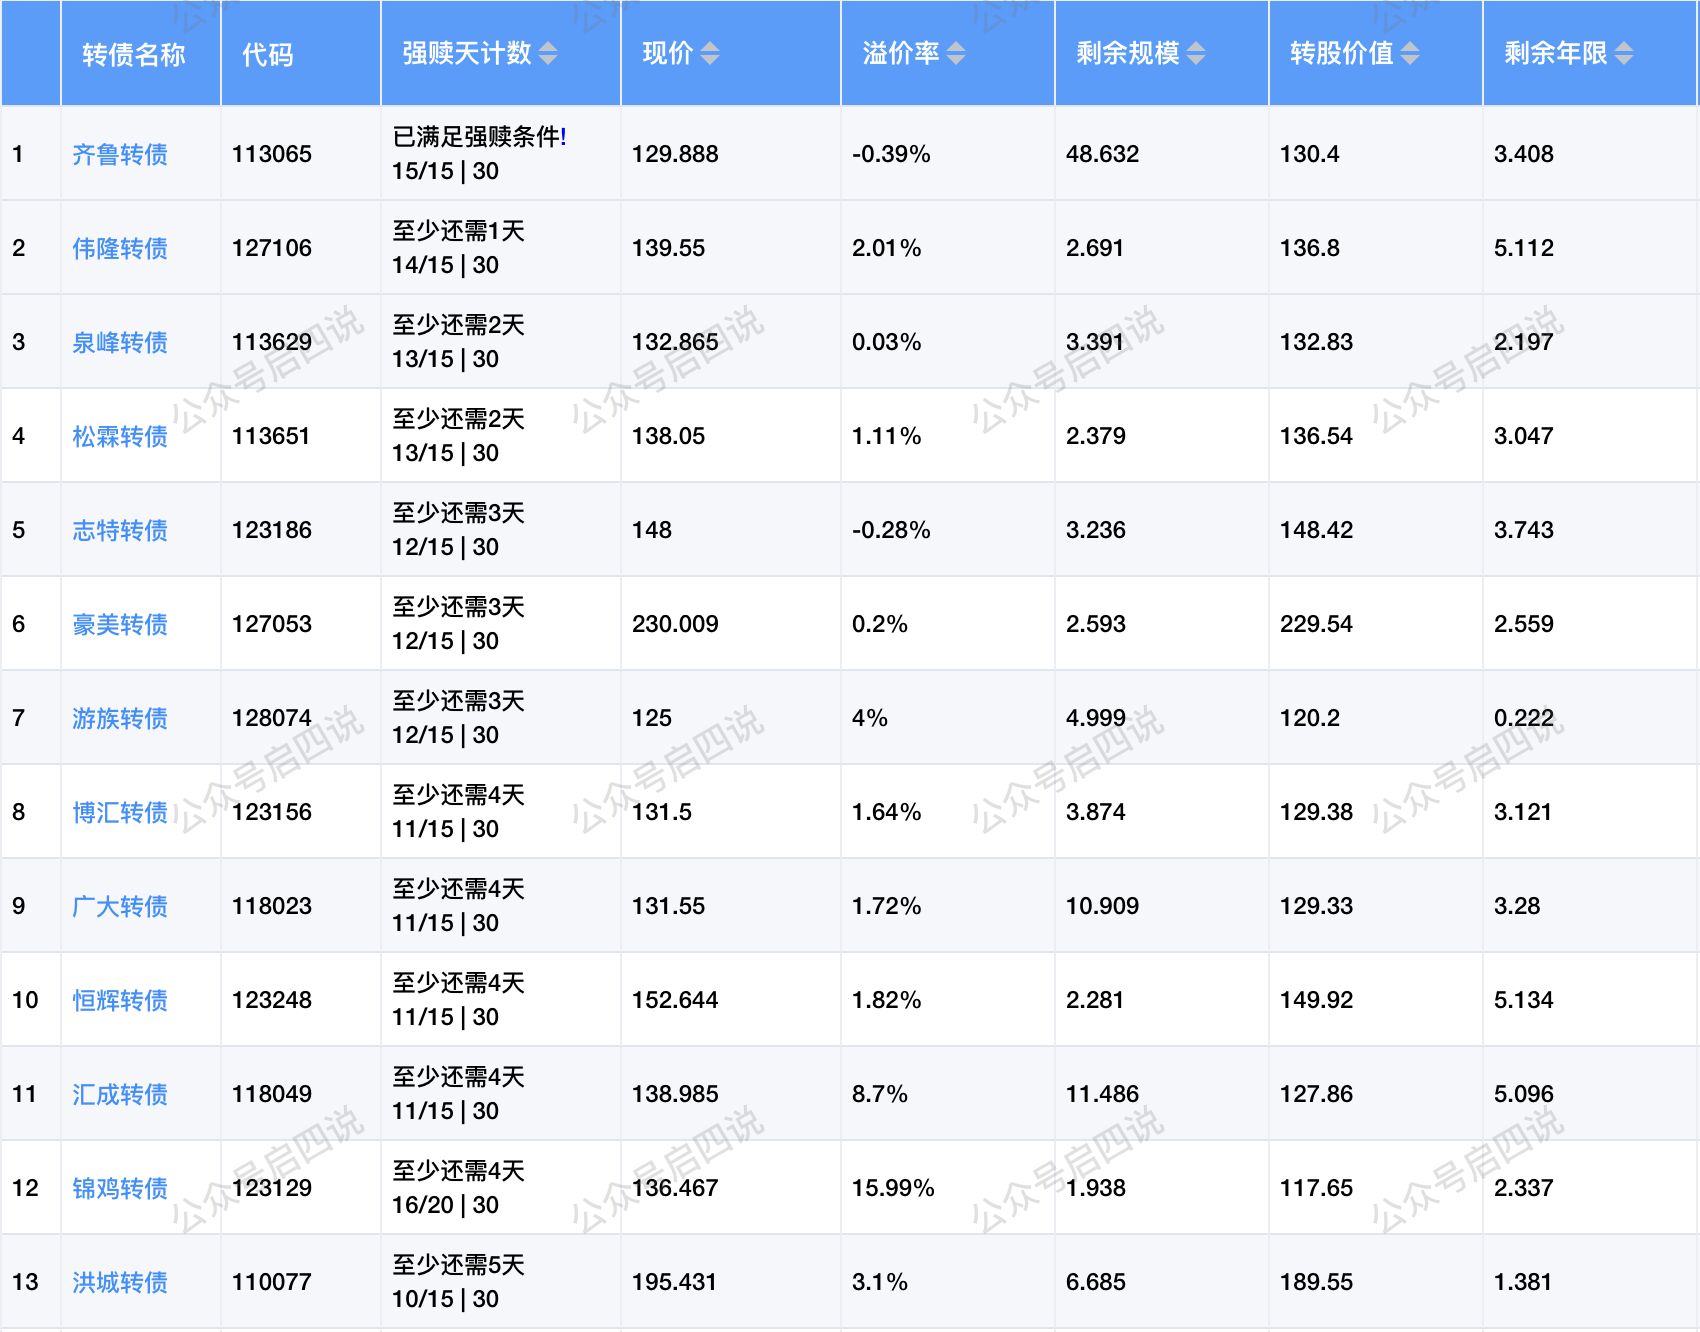The width and height of the screenshot is (1700, 1332).
Task: Sort by 转股价值 using arrow icon
Action: [1409, 54]
